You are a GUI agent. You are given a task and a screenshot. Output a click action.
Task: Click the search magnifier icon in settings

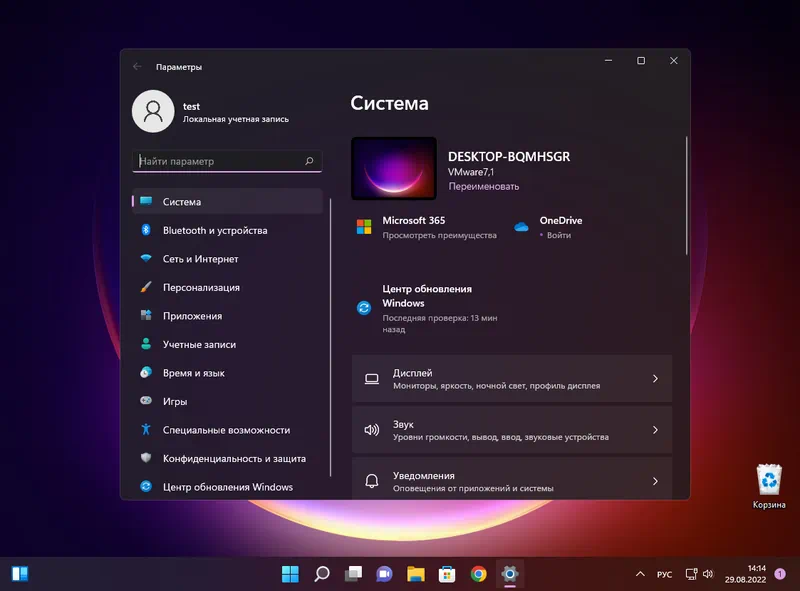pyautogui.click(x=309, y=161)
